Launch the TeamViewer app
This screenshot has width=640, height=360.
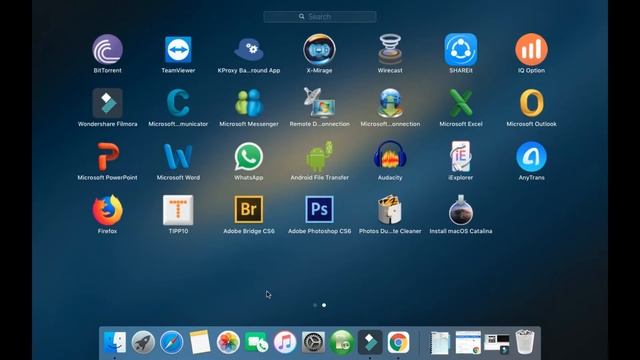(178, 49)
